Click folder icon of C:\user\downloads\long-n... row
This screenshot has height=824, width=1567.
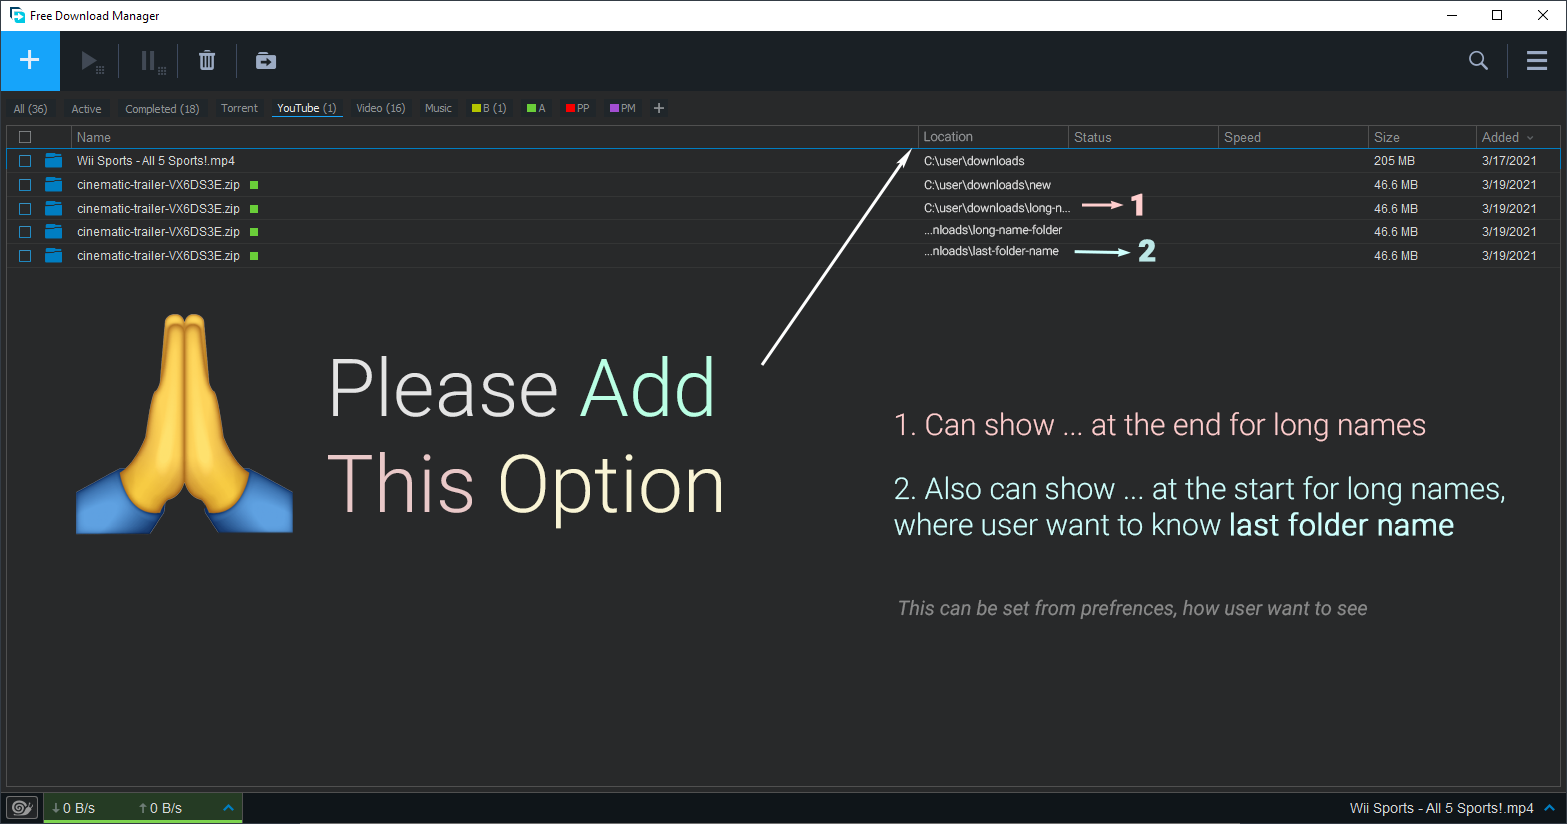pos(54,208)
